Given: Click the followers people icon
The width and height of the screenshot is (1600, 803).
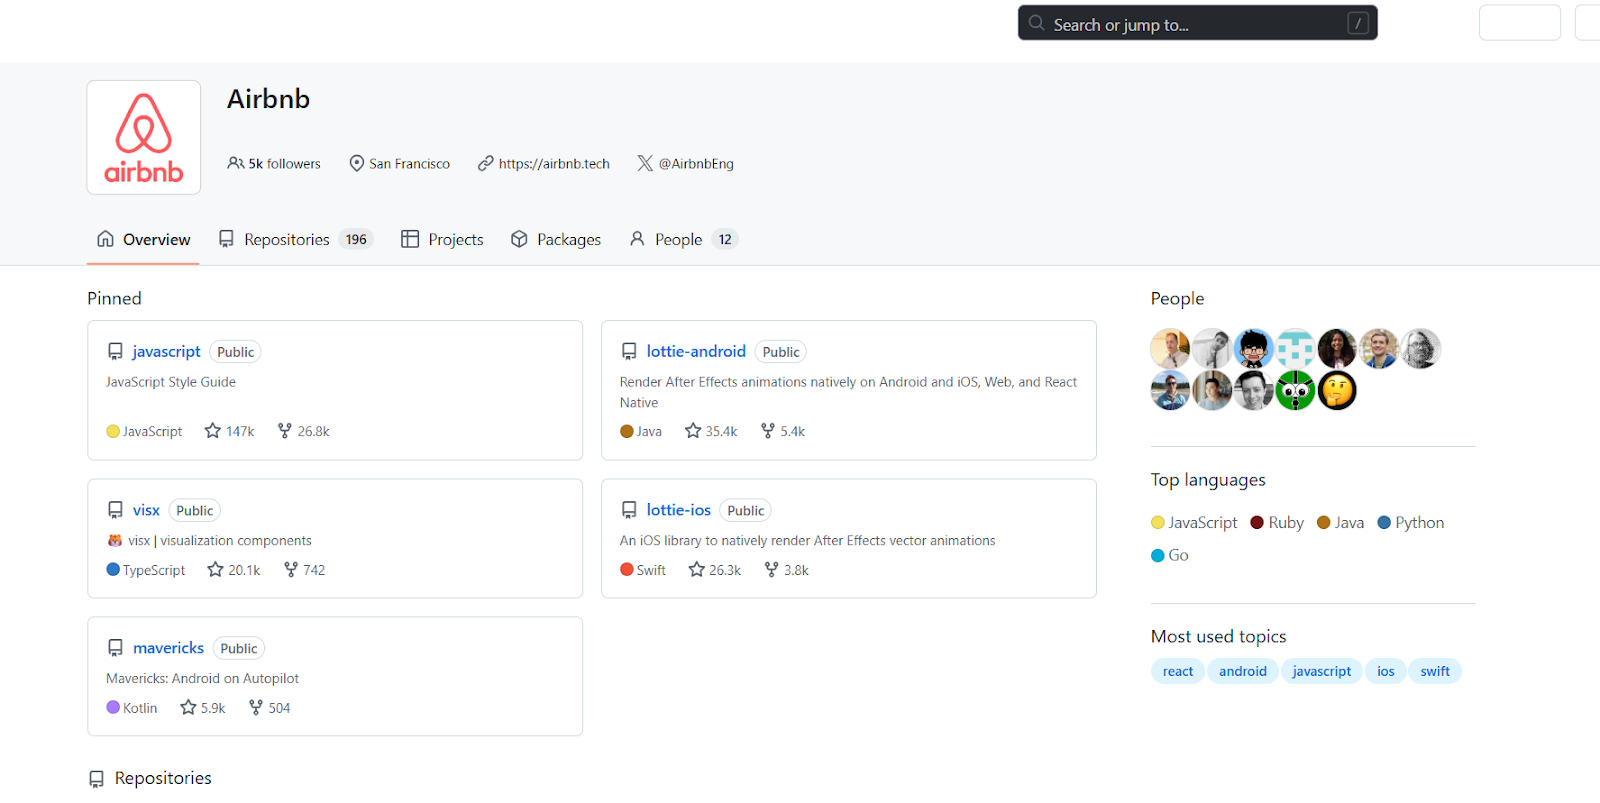Looking at the screenshot, I should pos(235,163).
